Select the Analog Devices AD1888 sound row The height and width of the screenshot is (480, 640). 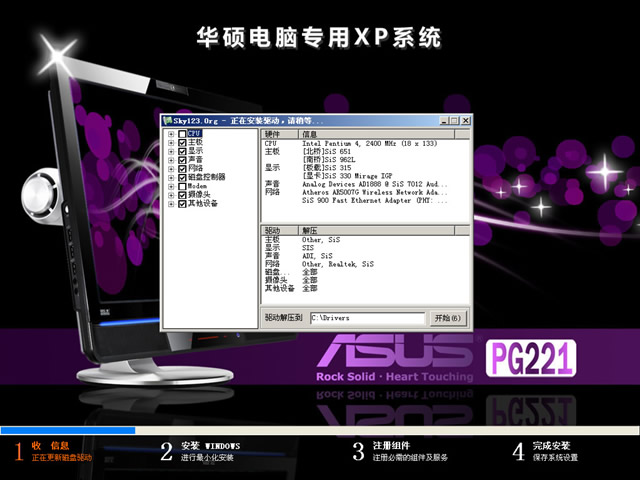(365, 184)
